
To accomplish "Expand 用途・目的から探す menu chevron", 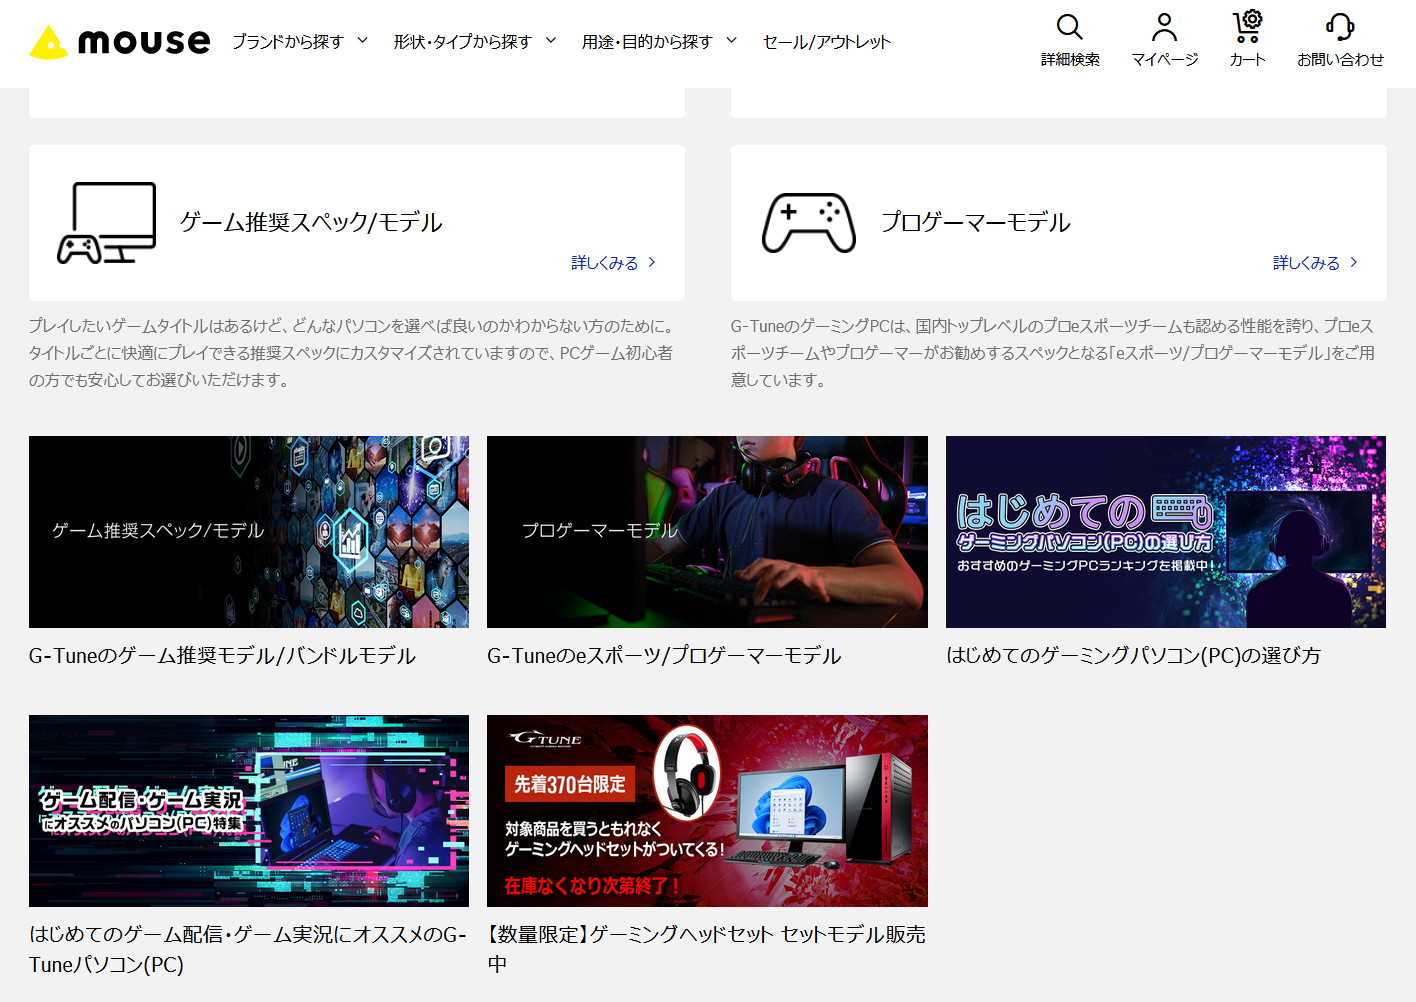I will tap(731, 41).
